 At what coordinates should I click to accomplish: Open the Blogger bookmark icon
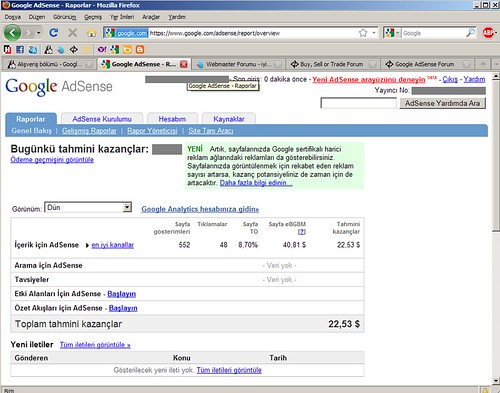[140, 50]
